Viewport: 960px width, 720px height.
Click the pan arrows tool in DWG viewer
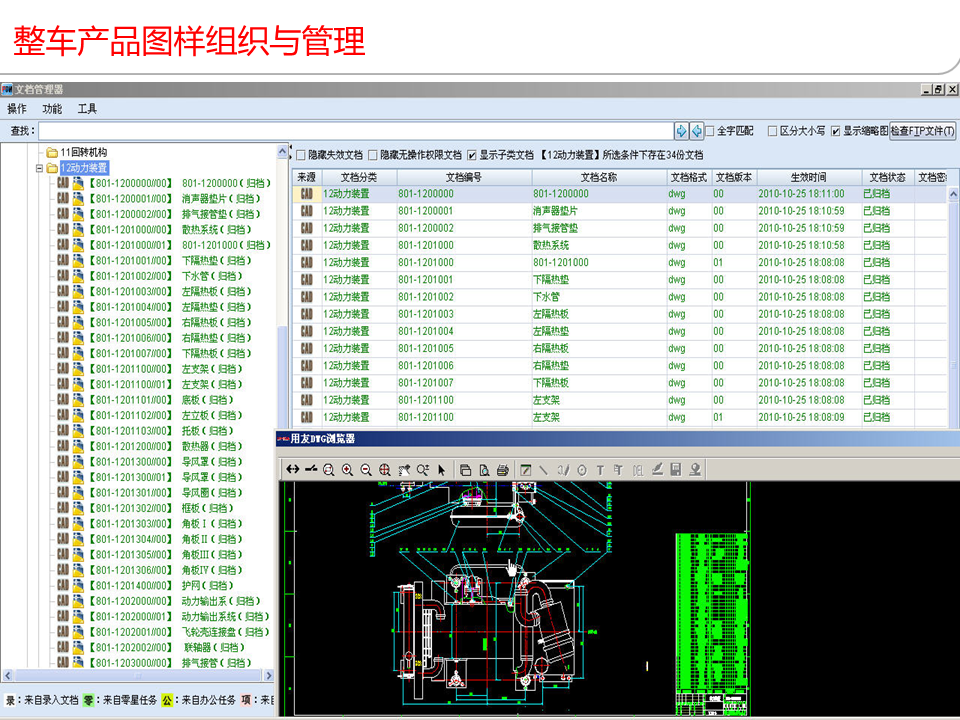(x=293, y=470)
